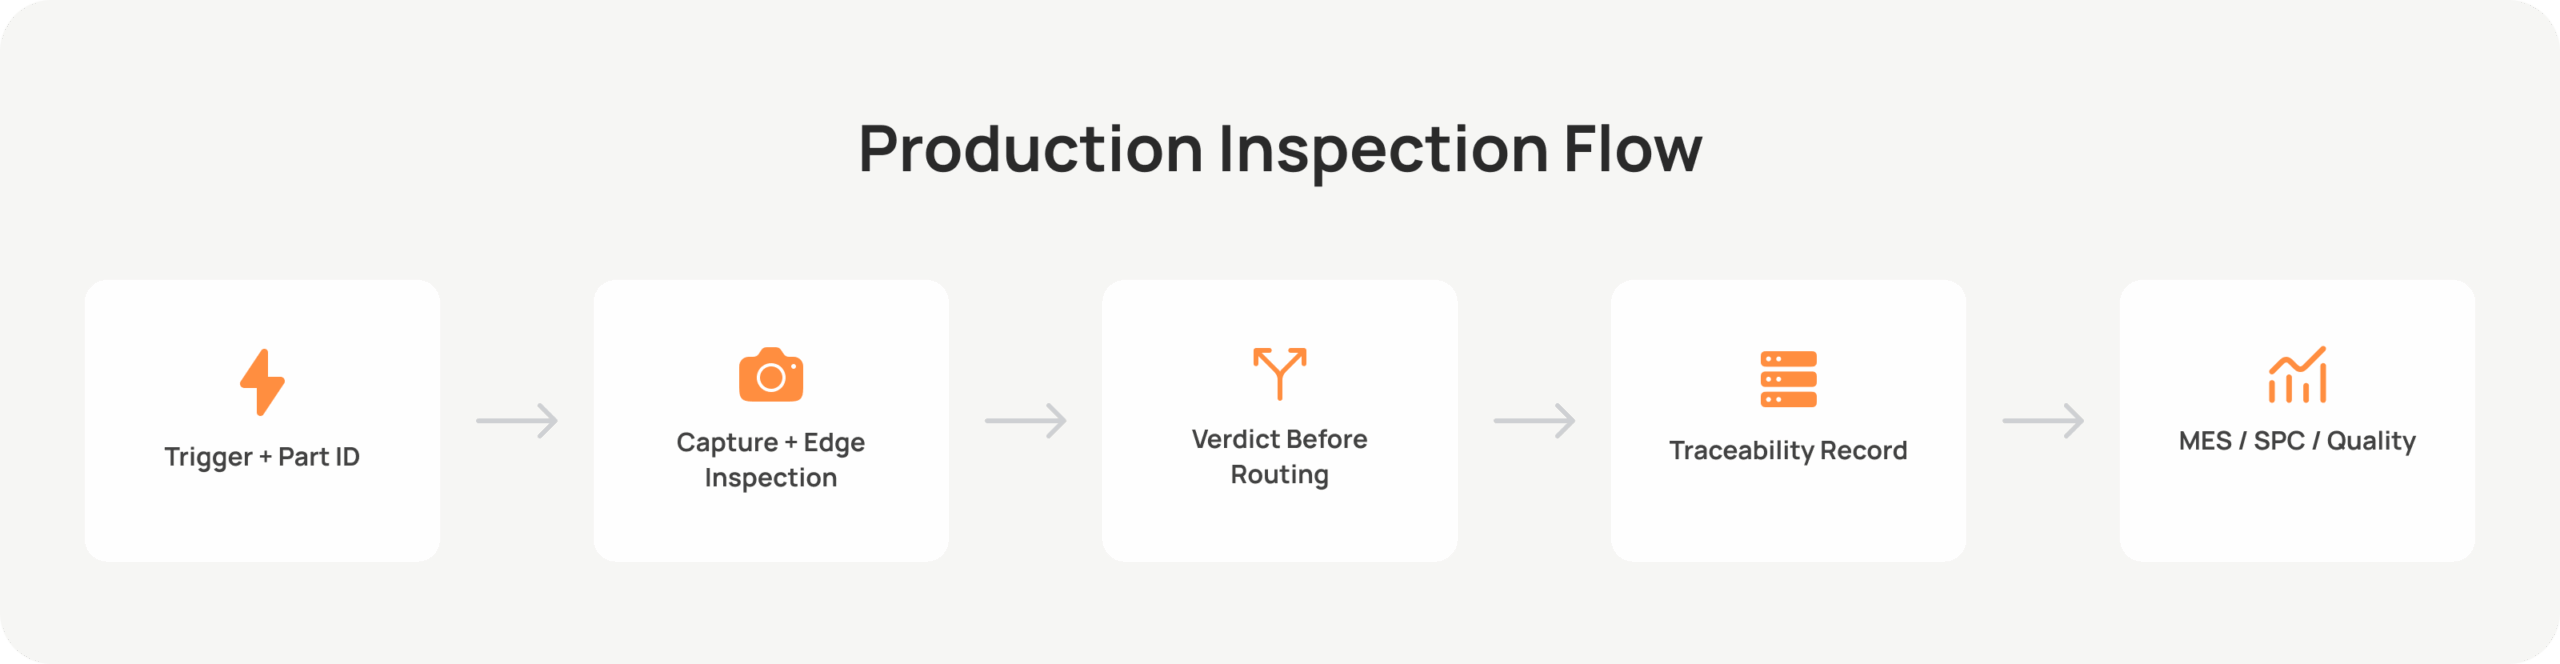Select the branching arrows routing icon
Screen dimensions: 2560x664
point(1280,373)
